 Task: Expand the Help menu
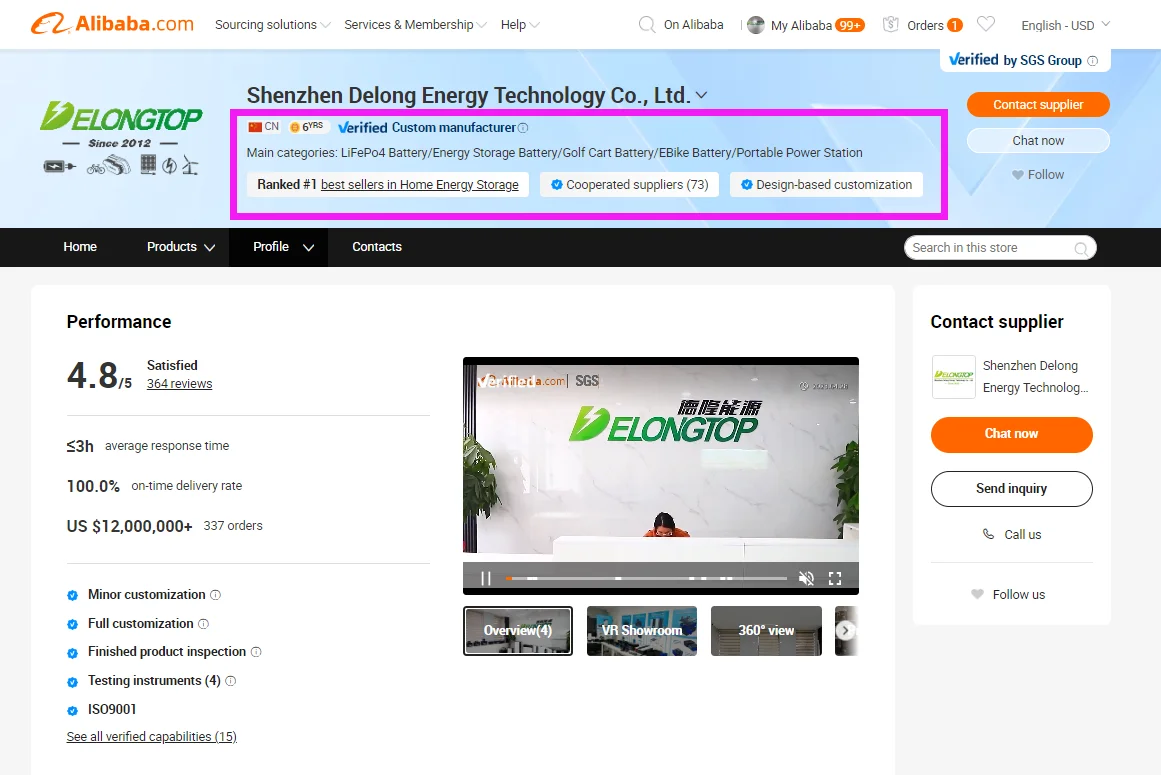pos(520,24)
